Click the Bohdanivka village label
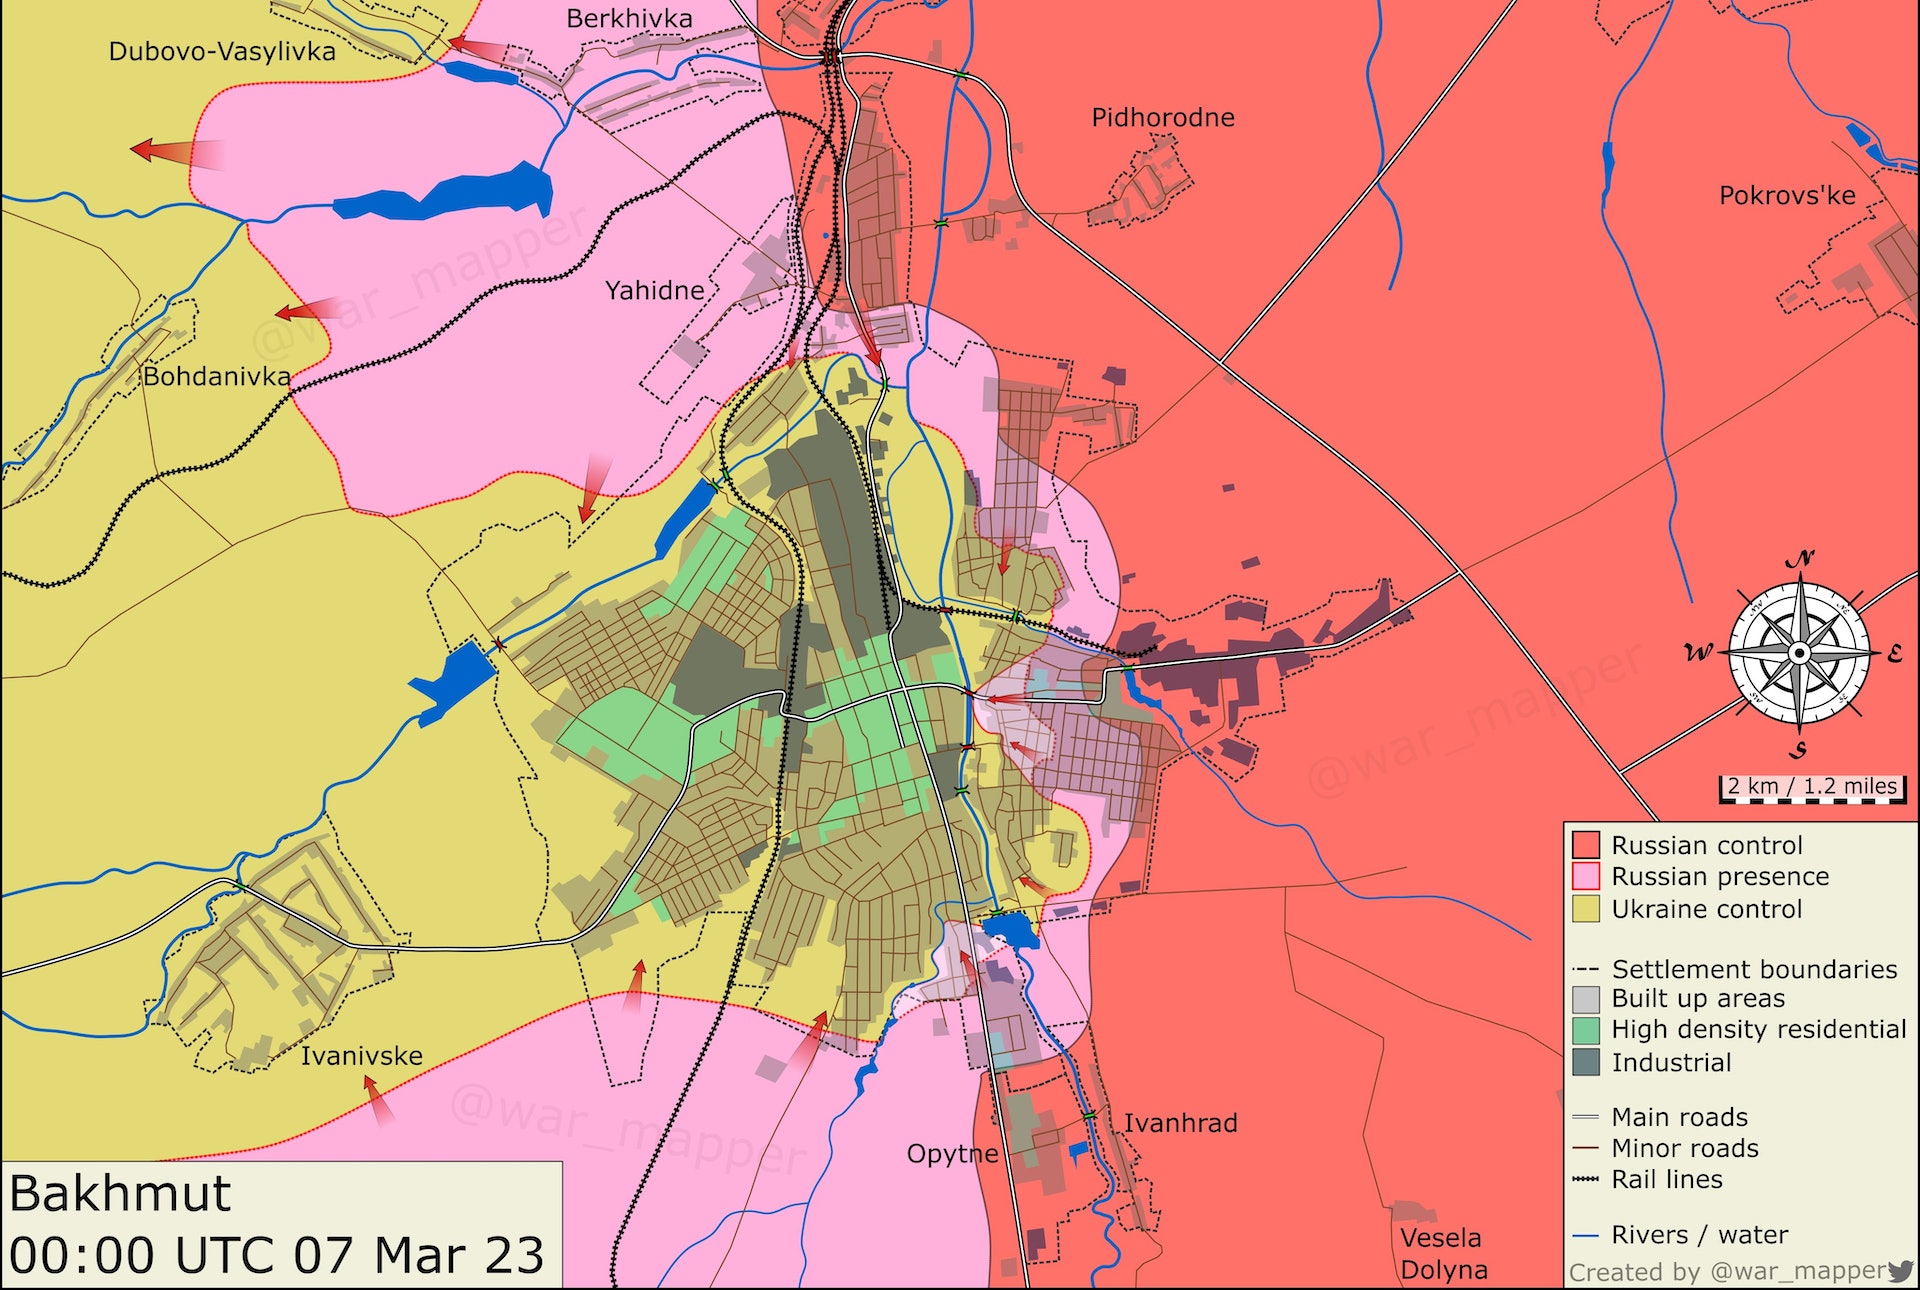This screenshot has width=1920, height=1290. [216, 377]
